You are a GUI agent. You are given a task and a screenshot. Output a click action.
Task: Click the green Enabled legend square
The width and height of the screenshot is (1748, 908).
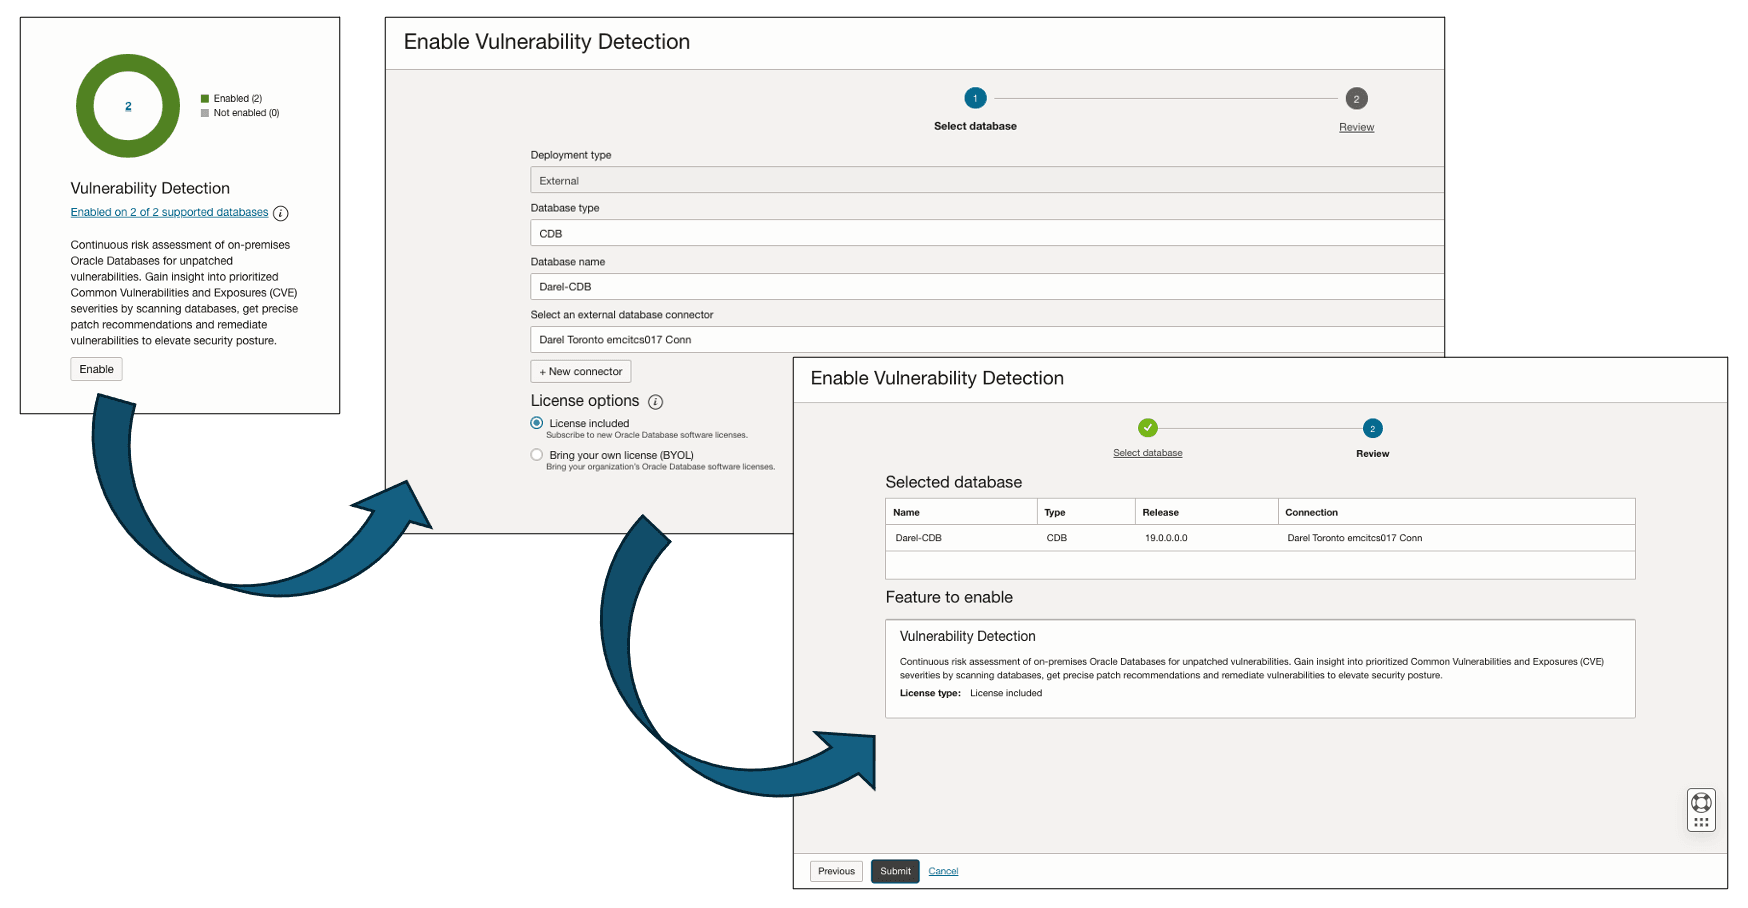[204, 98]
